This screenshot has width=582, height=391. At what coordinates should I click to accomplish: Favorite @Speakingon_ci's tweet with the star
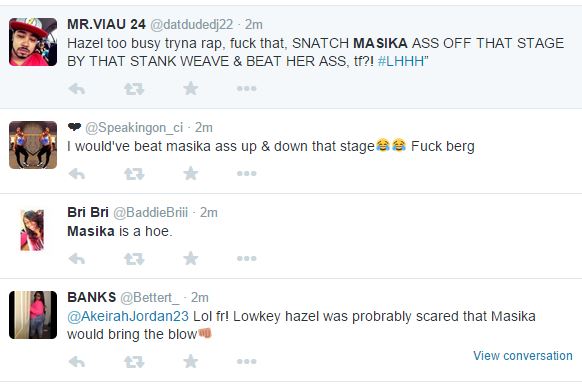191,173
